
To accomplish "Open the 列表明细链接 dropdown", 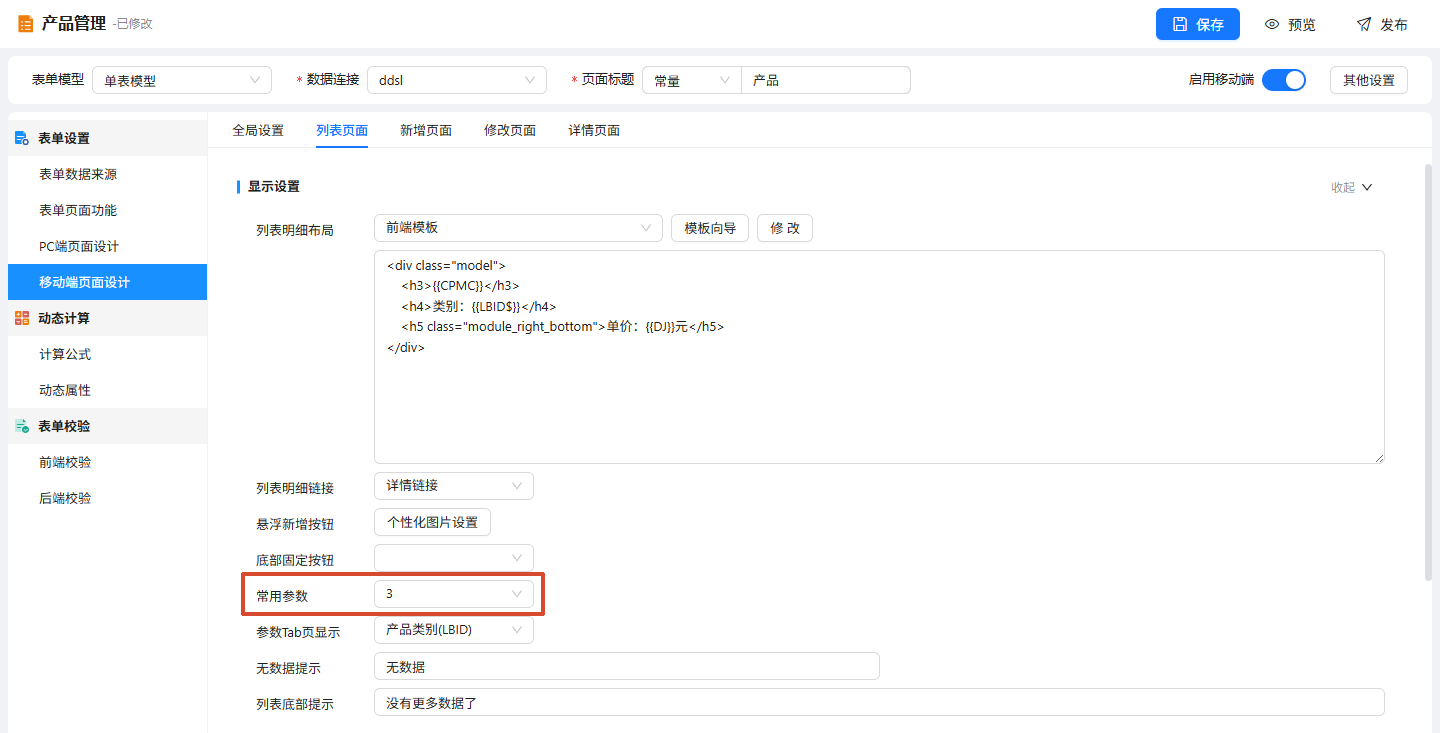I will [454, 486].
